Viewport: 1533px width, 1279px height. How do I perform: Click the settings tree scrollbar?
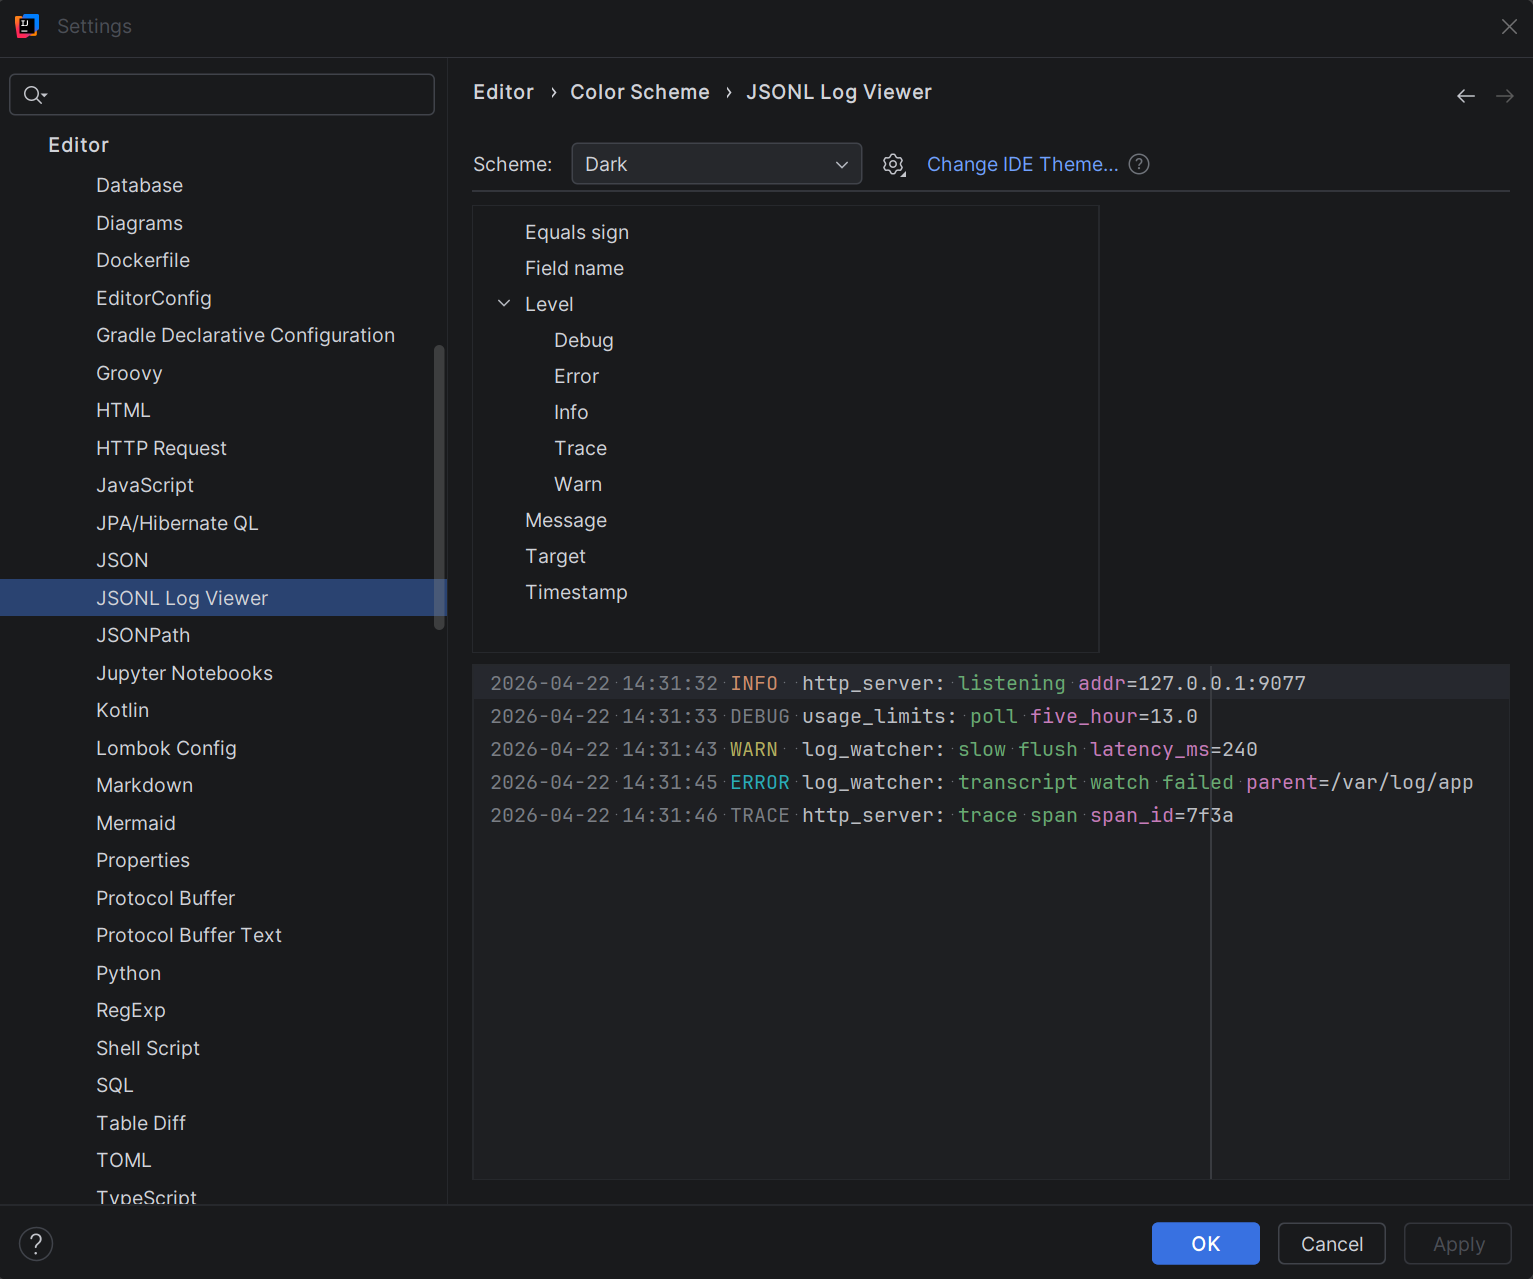pyautogui.click(x=439, y=487)
